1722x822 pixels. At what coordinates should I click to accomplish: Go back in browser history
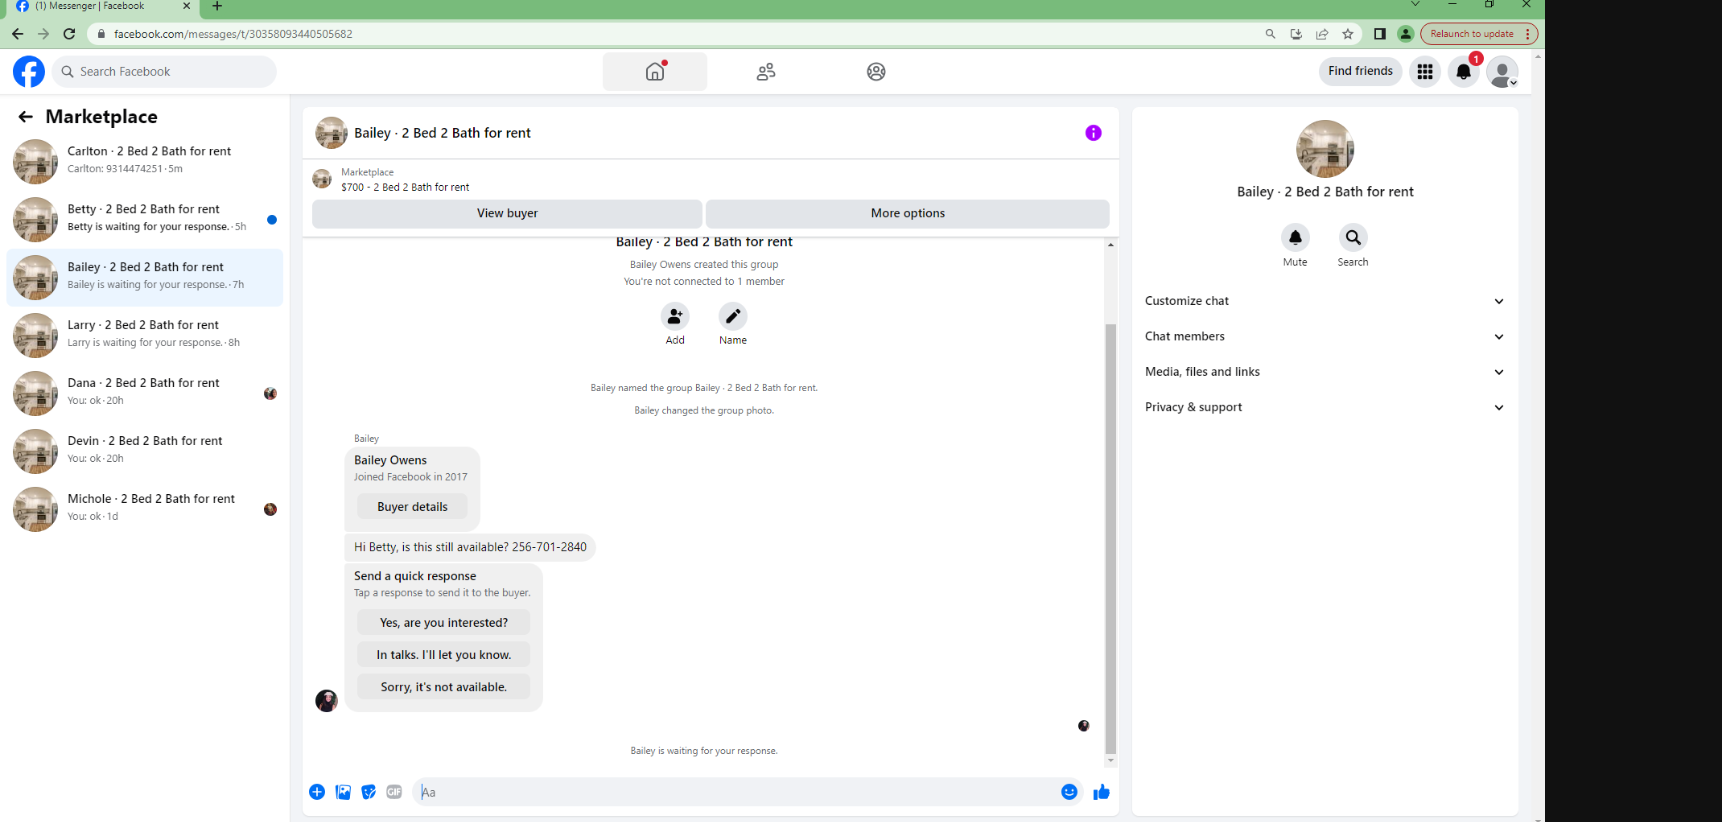17,34
